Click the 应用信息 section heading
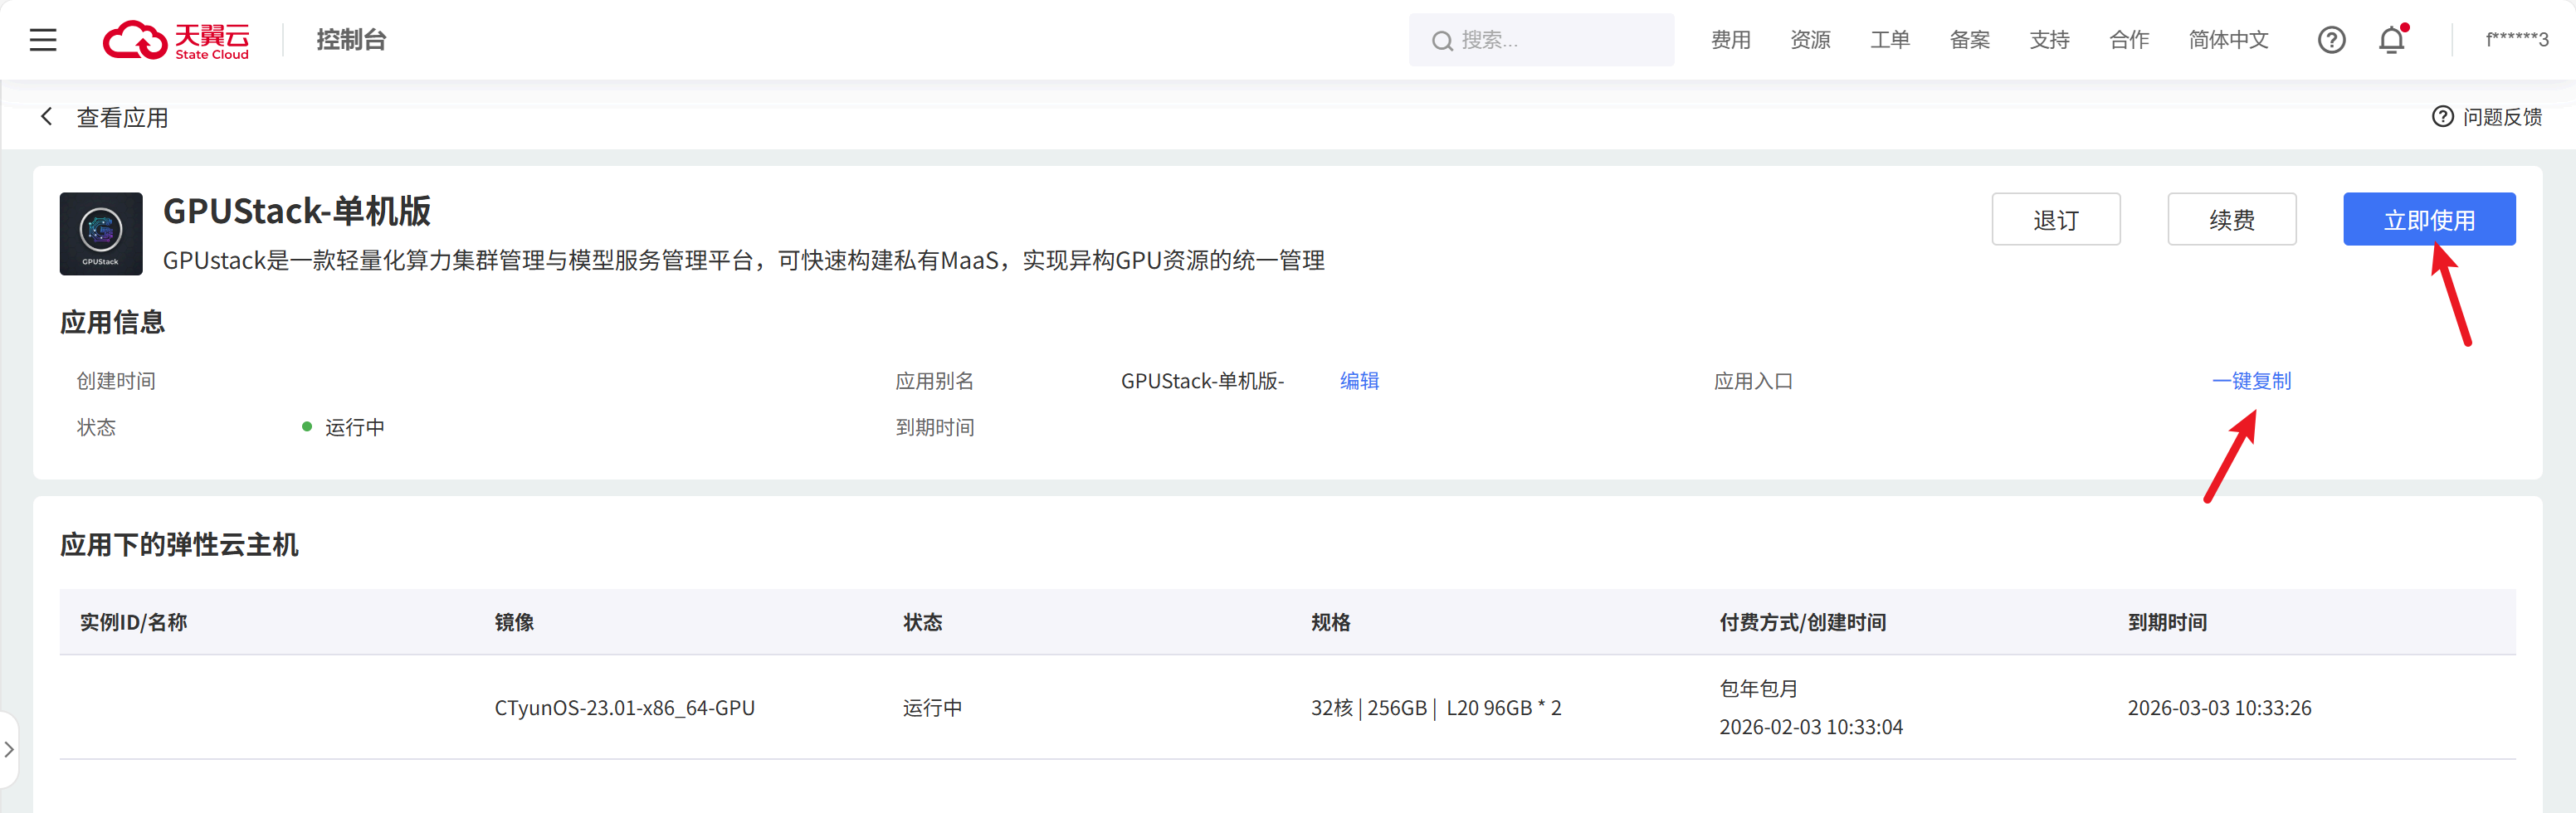Screen dimensions: 2576x813 (112, 322)
